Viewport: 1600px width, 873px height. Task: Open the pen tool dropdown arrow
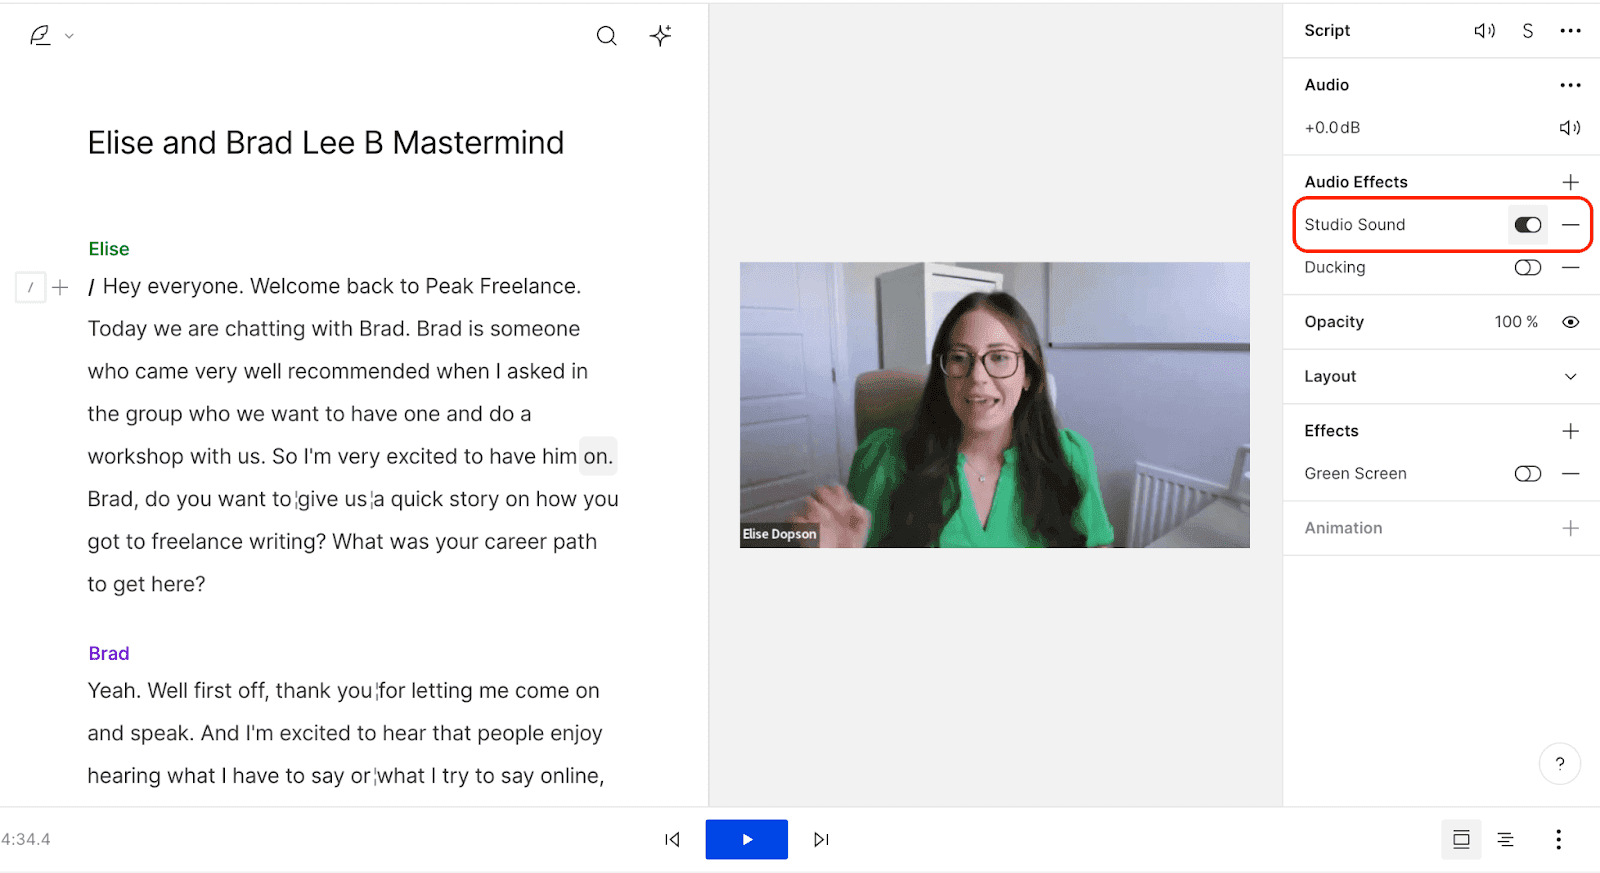69,36
